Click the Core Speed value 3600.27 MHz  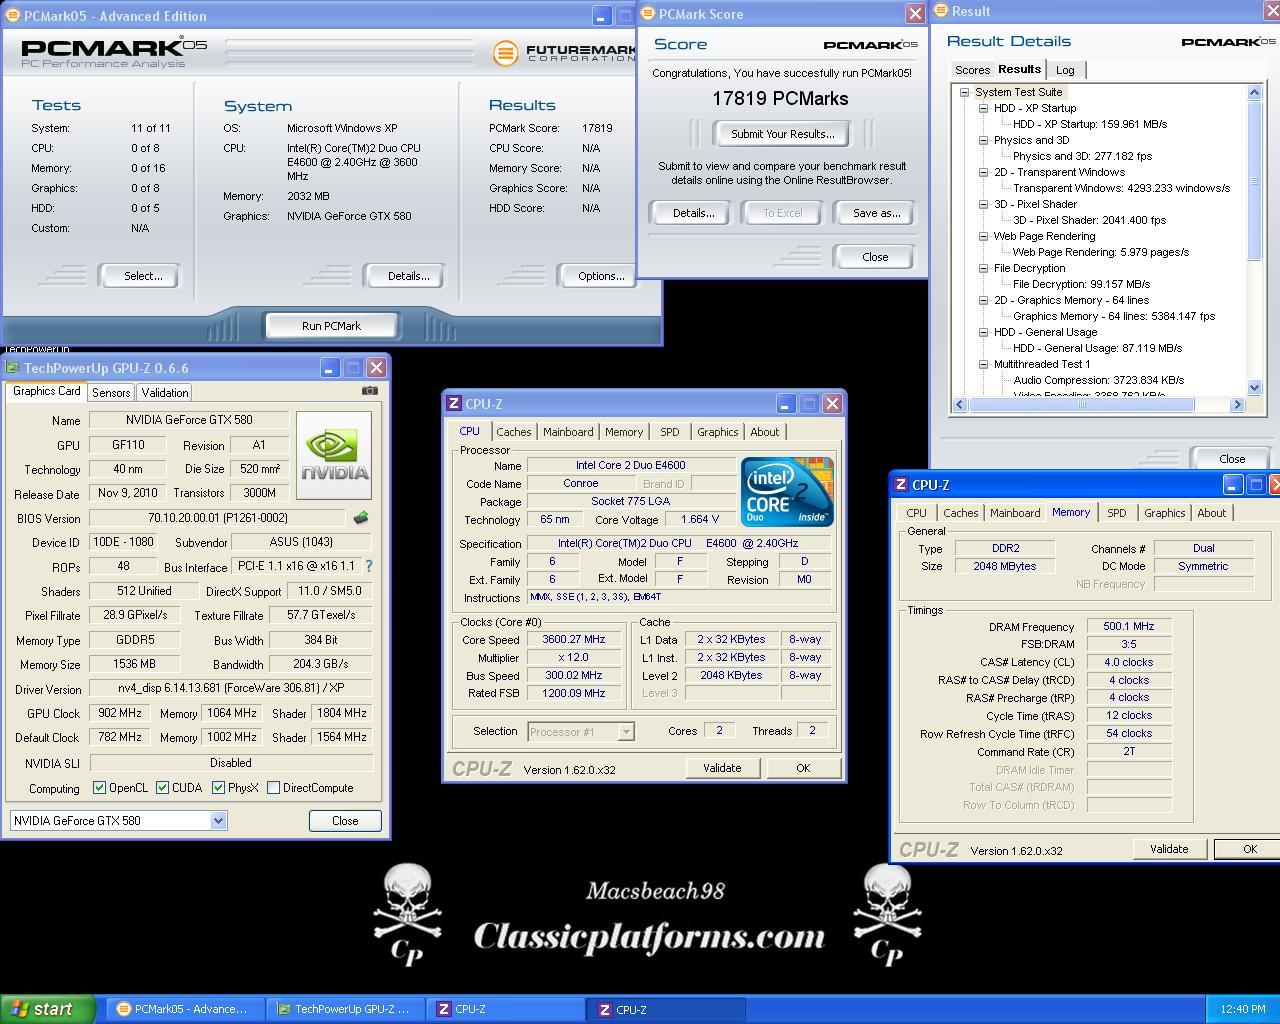click(573, 640)
